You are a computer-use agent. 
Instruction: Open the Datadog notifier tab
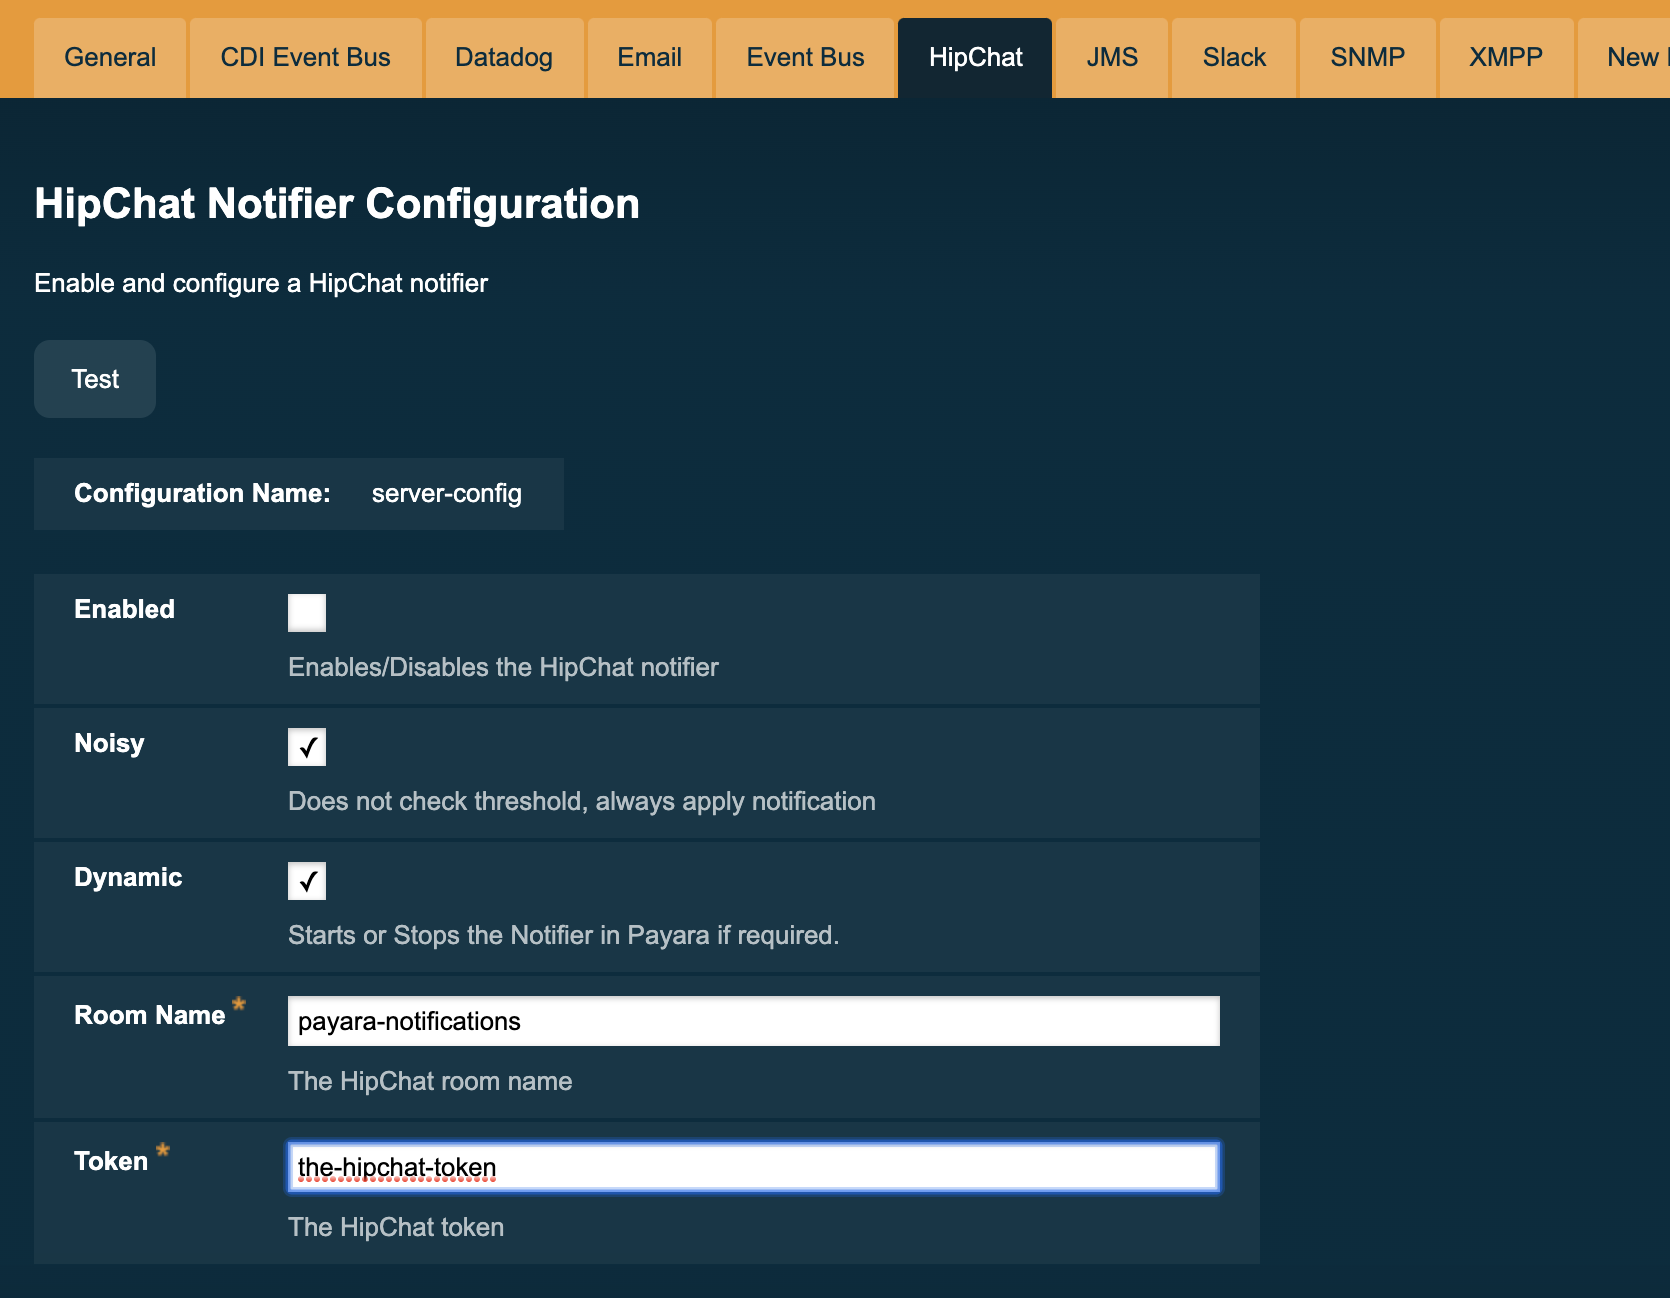pyautogui.click(x=504, y=58)
